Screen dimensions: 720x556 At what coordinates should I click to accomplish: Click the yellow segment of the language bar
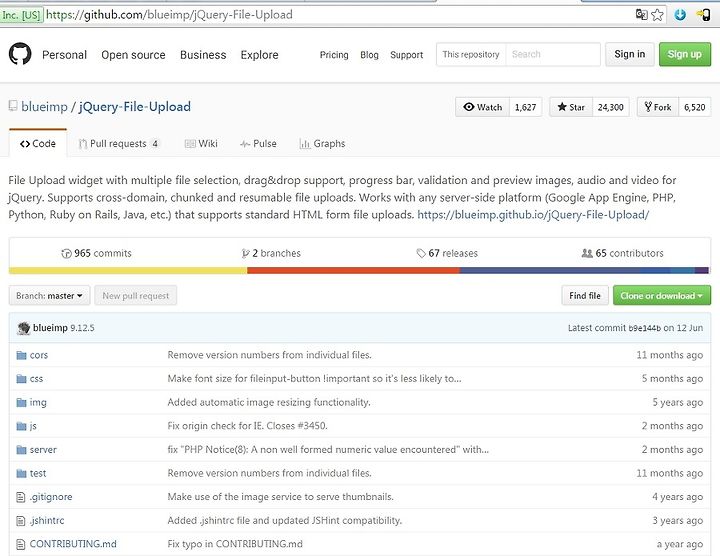[128, 270]
